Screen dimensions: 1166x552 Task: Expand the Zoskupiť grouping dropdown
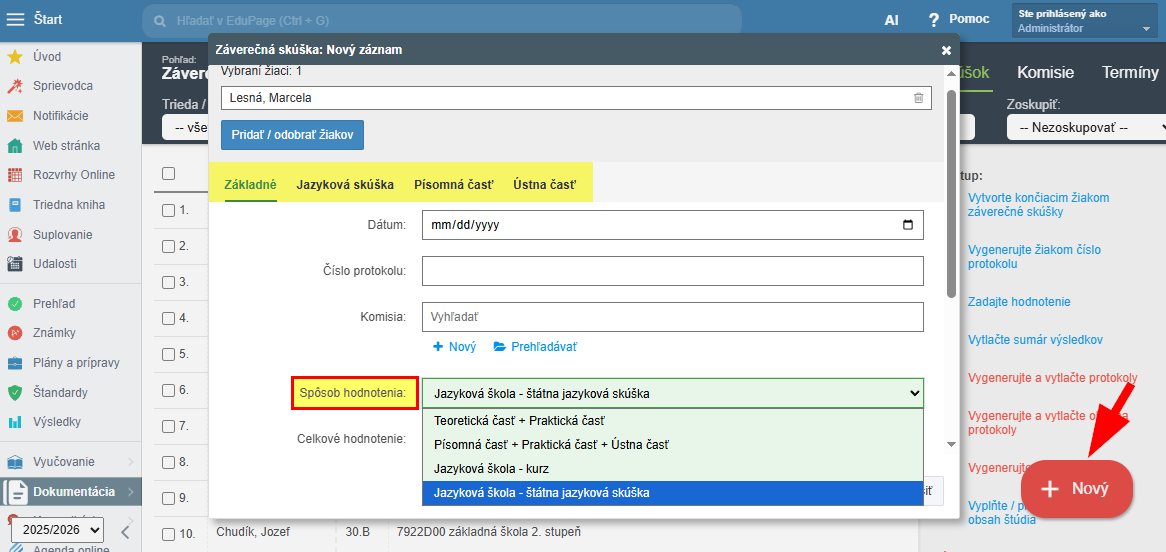[1086, 128]
